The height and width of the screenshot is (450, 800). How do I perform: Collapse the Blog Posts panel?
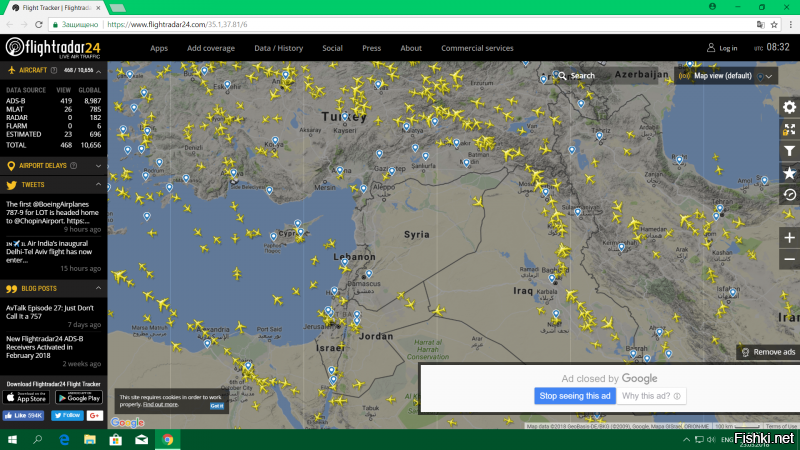[x=98, y=288]
